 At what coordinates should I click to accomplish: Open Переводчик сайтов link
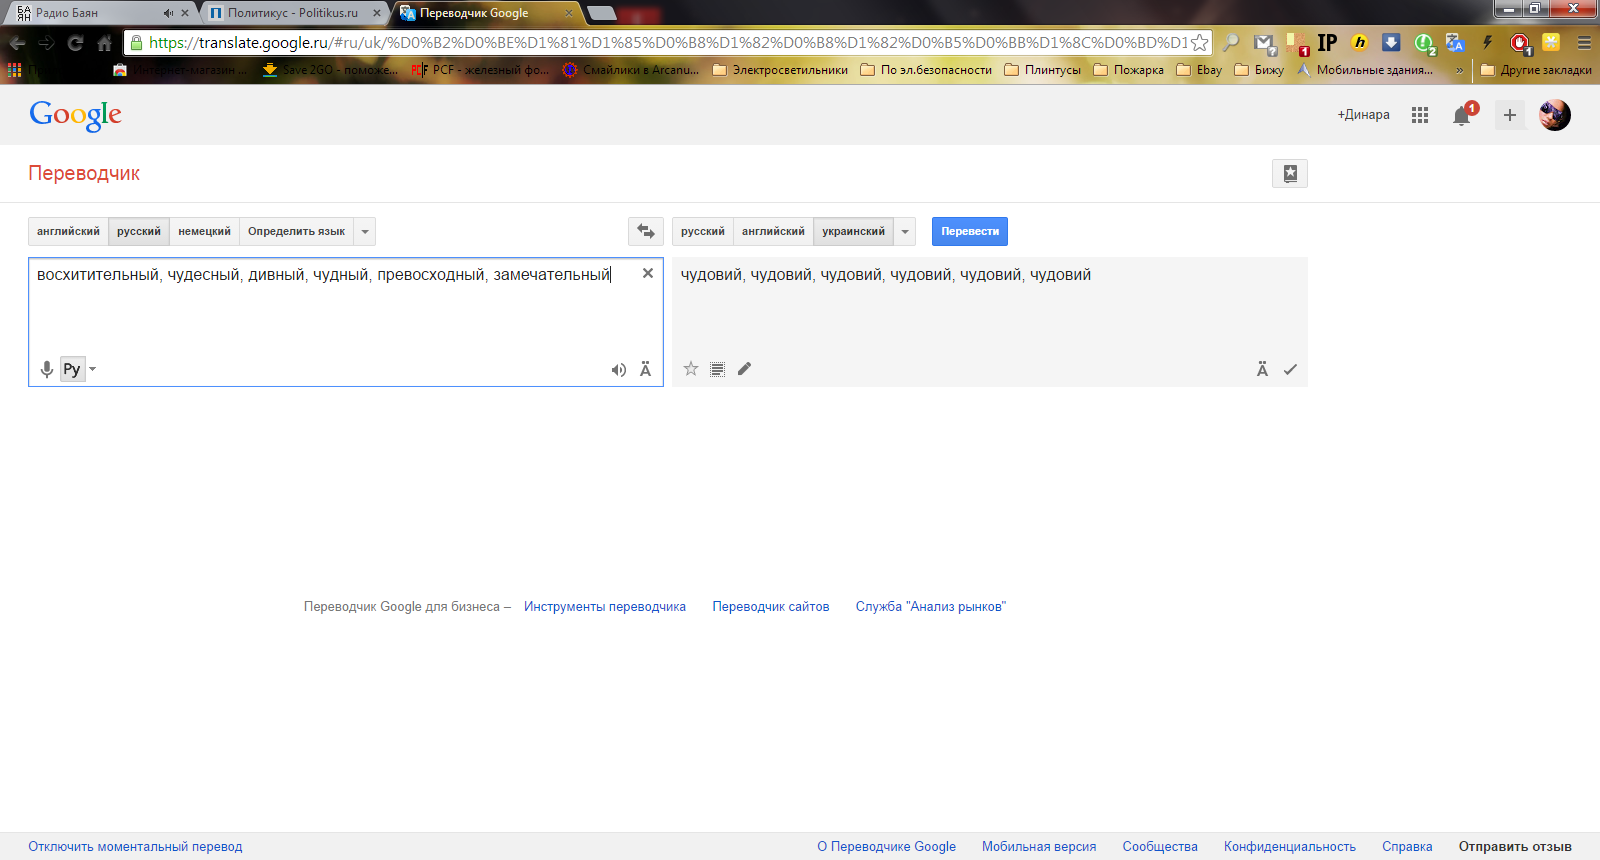[x=771, y=607]
